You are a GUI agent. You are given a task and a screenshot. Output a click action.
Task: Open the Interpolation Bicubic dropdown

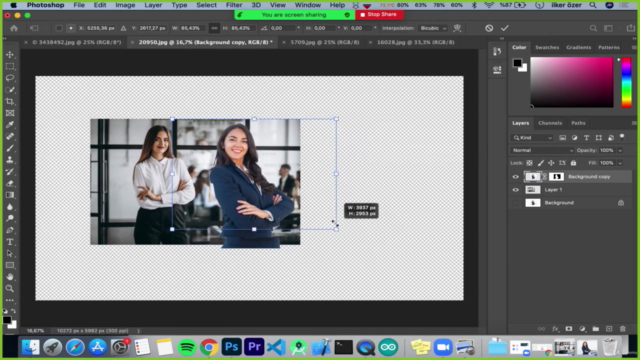(433, 28)
